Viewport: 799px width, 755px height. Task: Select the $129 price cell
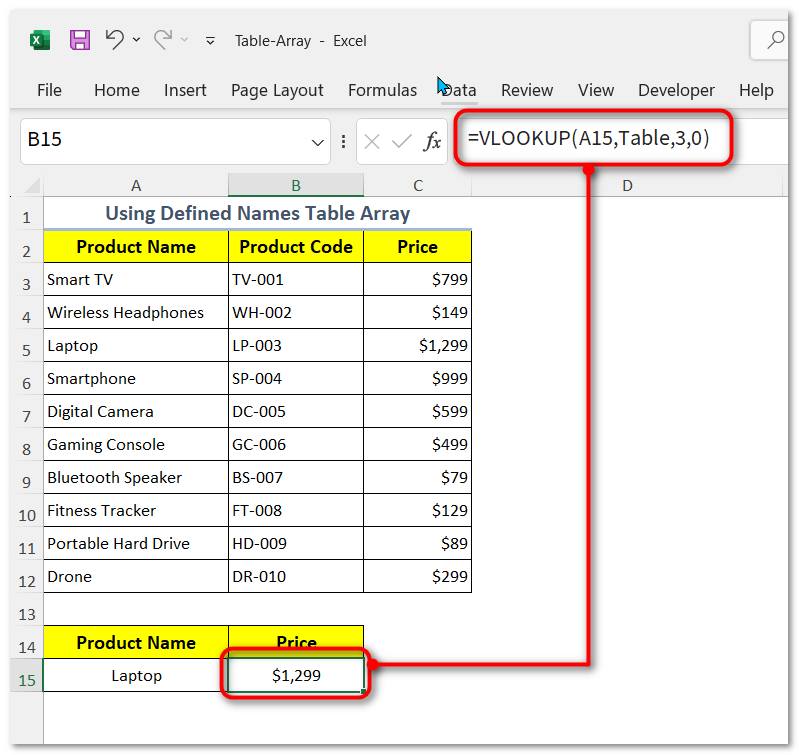point(417,510)
